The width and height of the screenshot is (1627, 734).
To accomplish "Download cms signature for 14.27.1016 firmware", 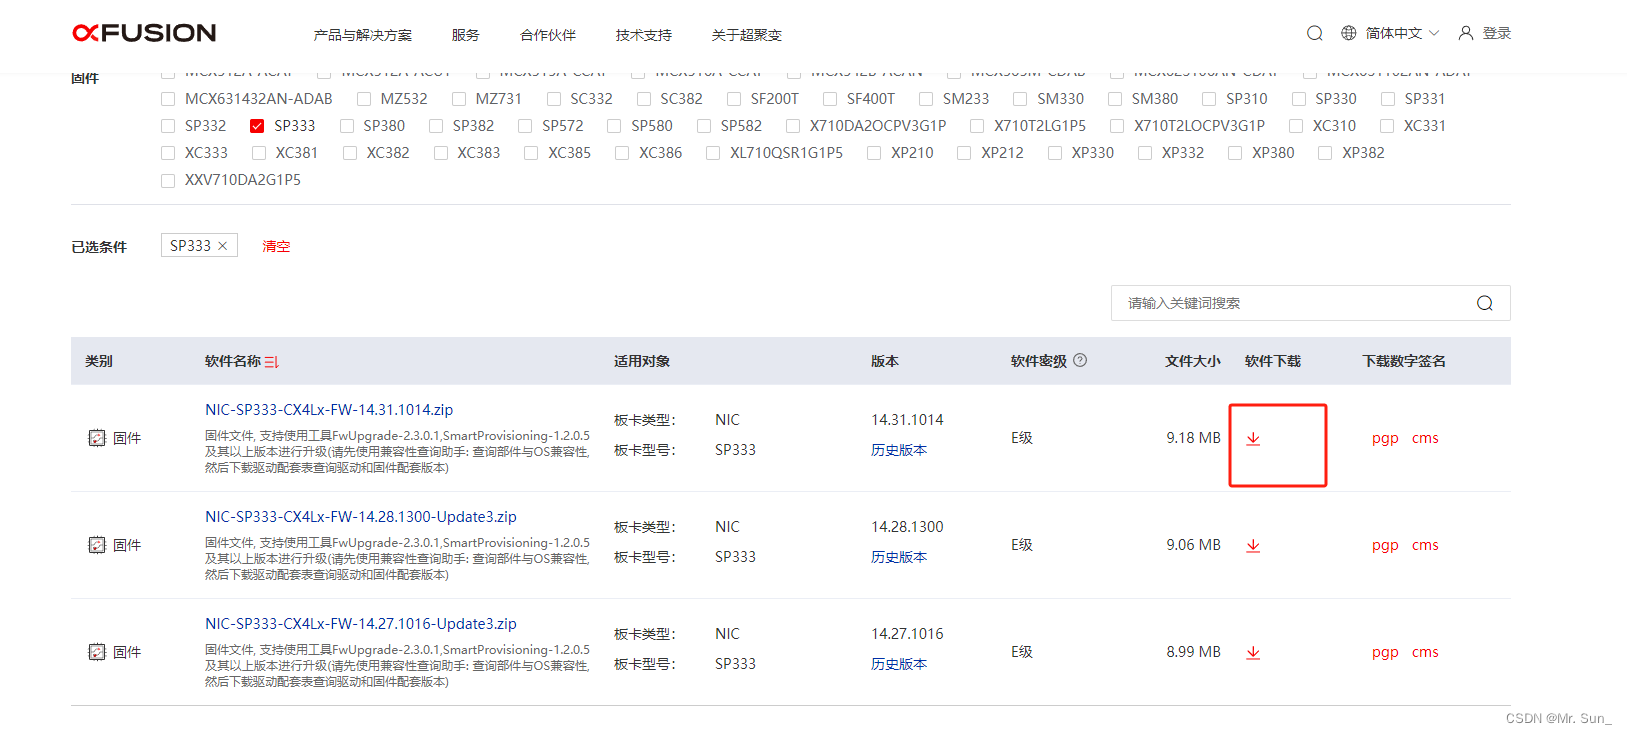I will coord(1425,652).
